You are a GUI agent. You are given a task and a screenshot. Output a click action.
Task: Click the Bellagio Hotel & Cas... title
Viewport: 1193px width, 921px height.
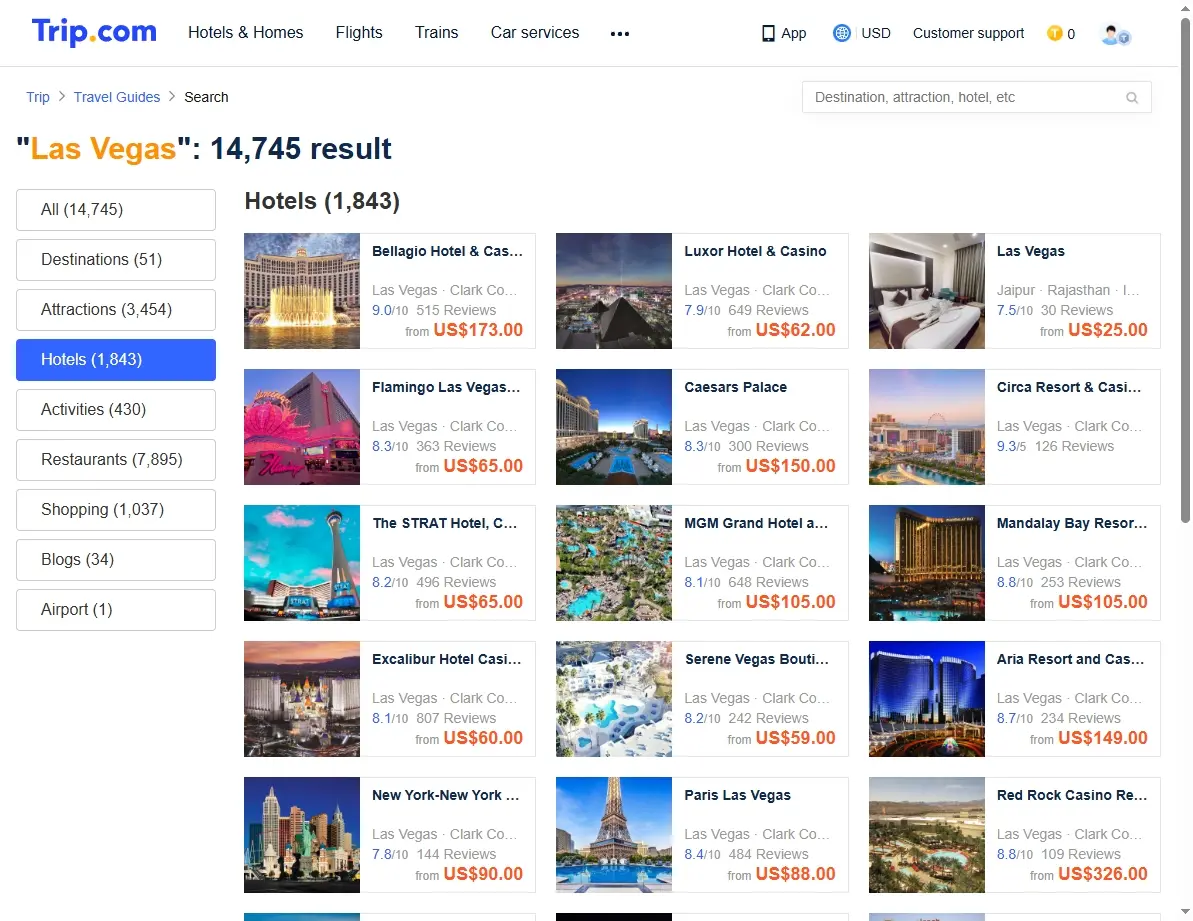447,251
